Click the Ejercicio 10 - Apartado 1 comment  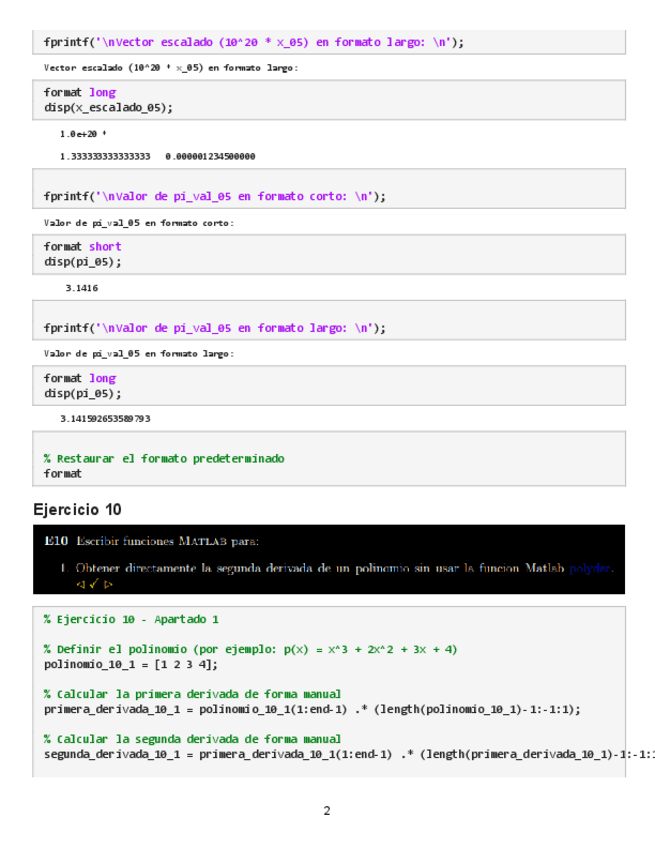point(131,619)
